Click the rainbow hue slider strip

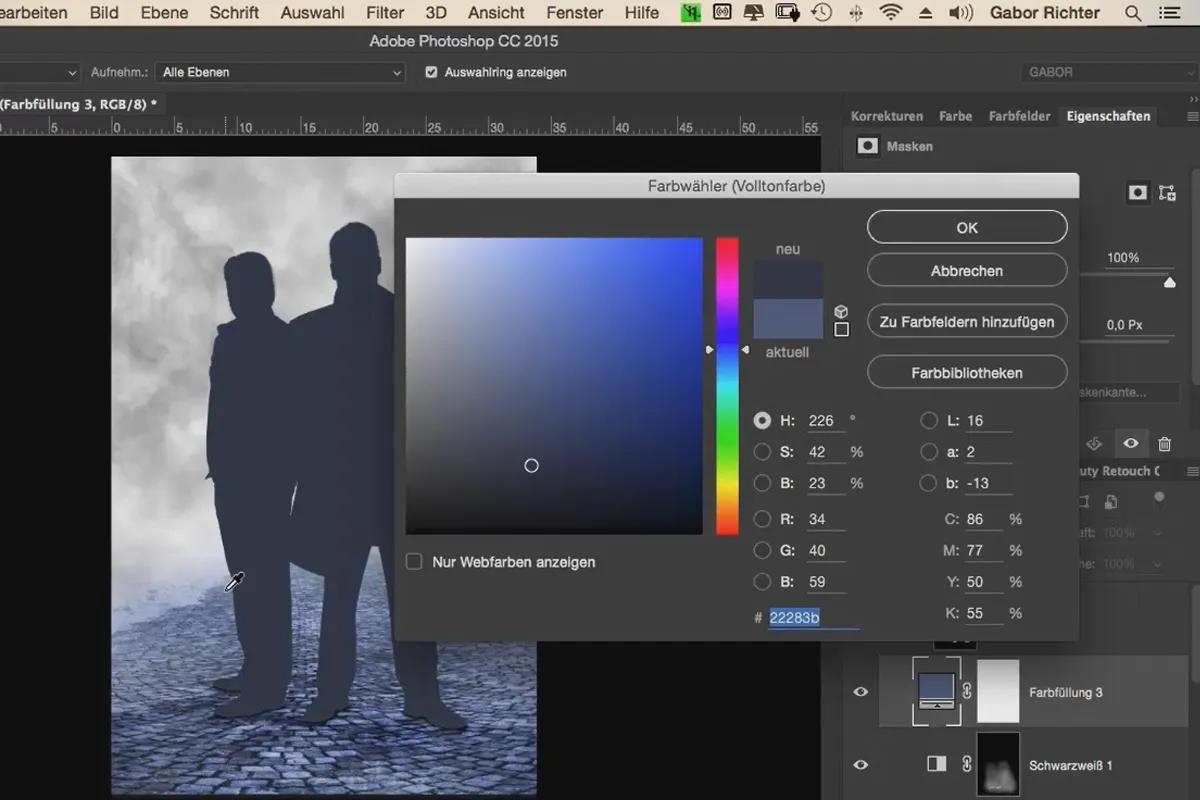click(727, 386)
